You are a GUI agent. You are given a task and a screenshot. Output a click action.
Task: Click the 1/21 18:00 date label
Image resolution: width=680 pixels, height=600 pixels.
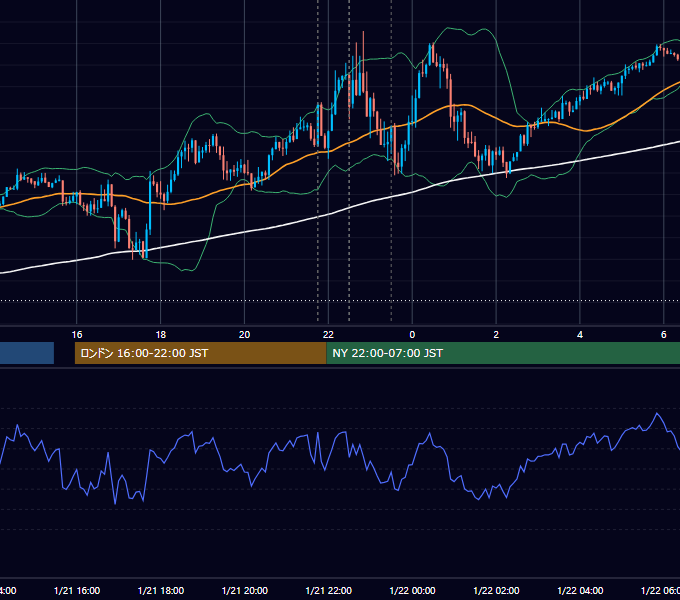(x=161, y=590)
